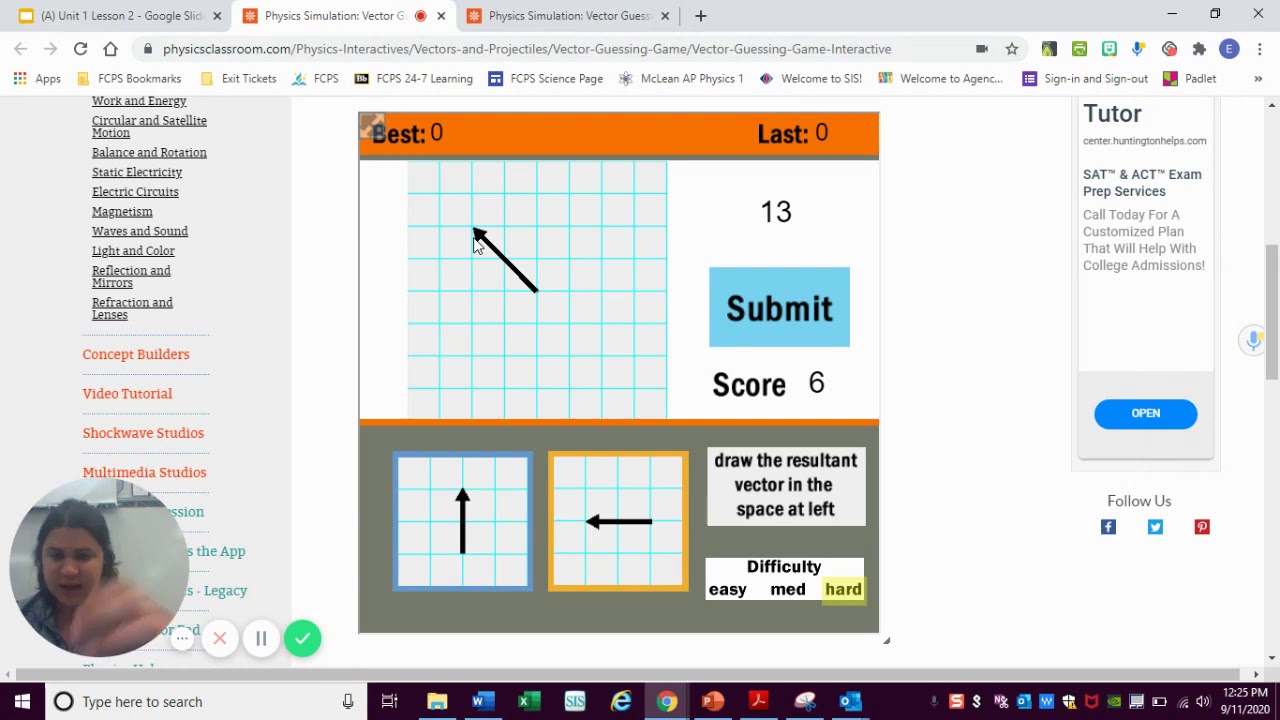Open FCPS Bookmarks folder
The height and width of the screenshot is (720, 1280).
pyautogui.click(x=129, y=78)
